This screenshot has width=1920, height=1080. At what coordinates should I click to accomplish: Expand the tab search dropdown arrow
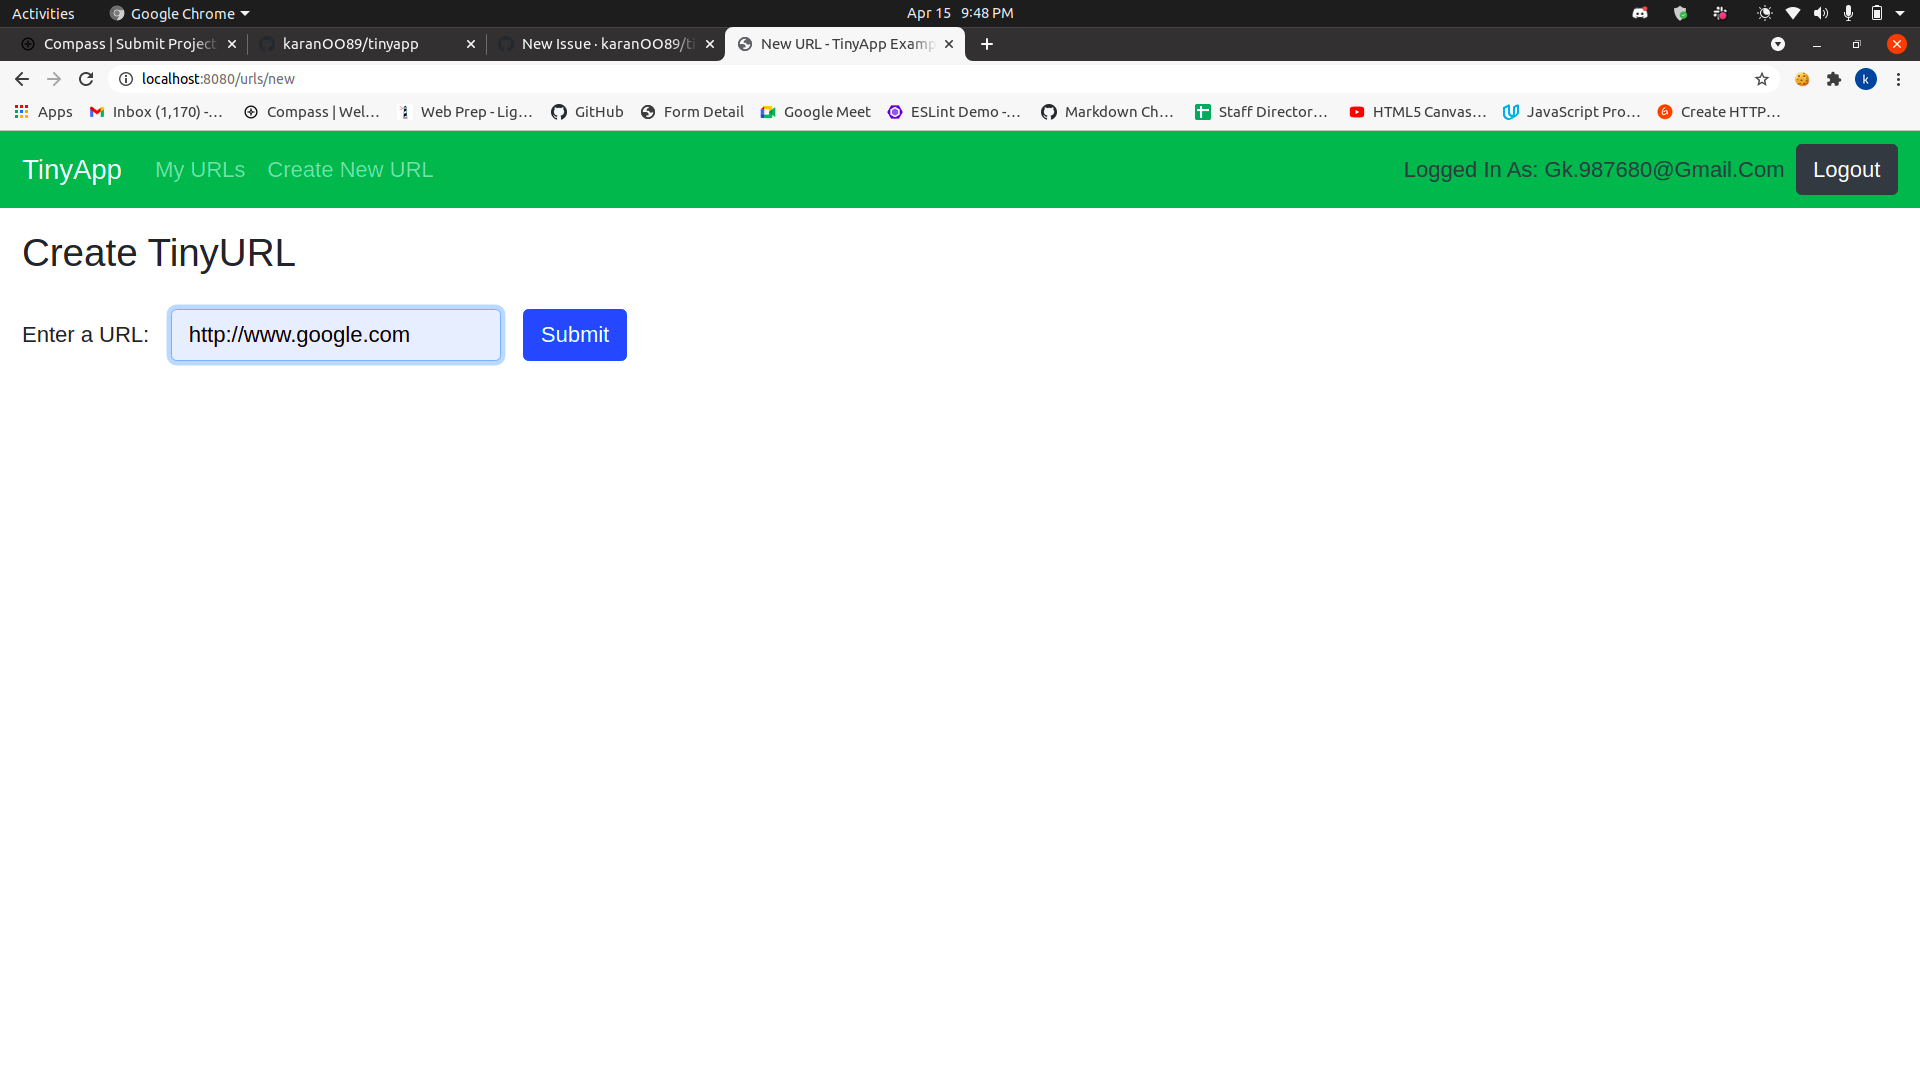[x=1778, y=44]
